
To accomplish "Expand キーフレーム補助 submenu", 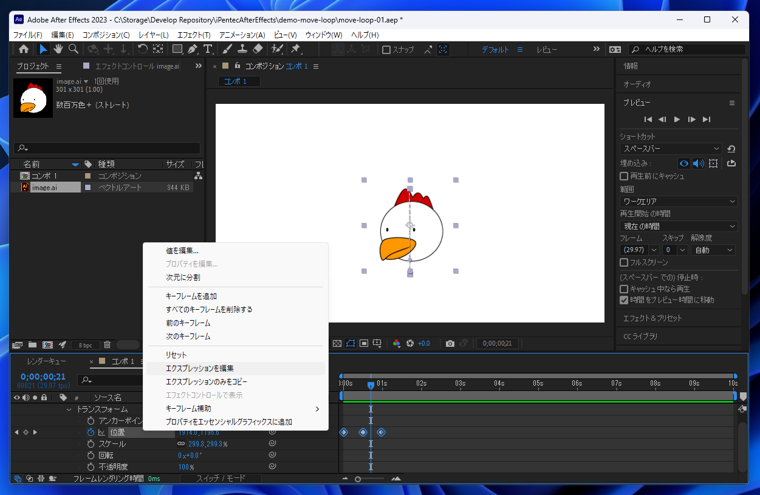I will pyautogui.click(x=236, y=409).
